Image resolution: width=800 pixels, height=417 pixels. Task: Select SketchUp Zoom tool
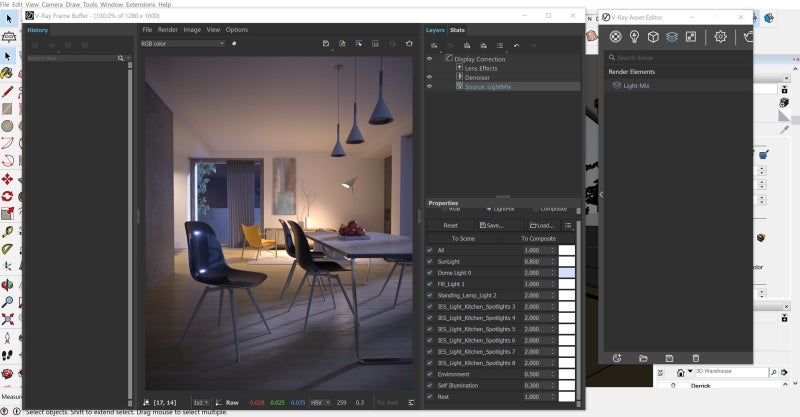(x=7, y=302)
